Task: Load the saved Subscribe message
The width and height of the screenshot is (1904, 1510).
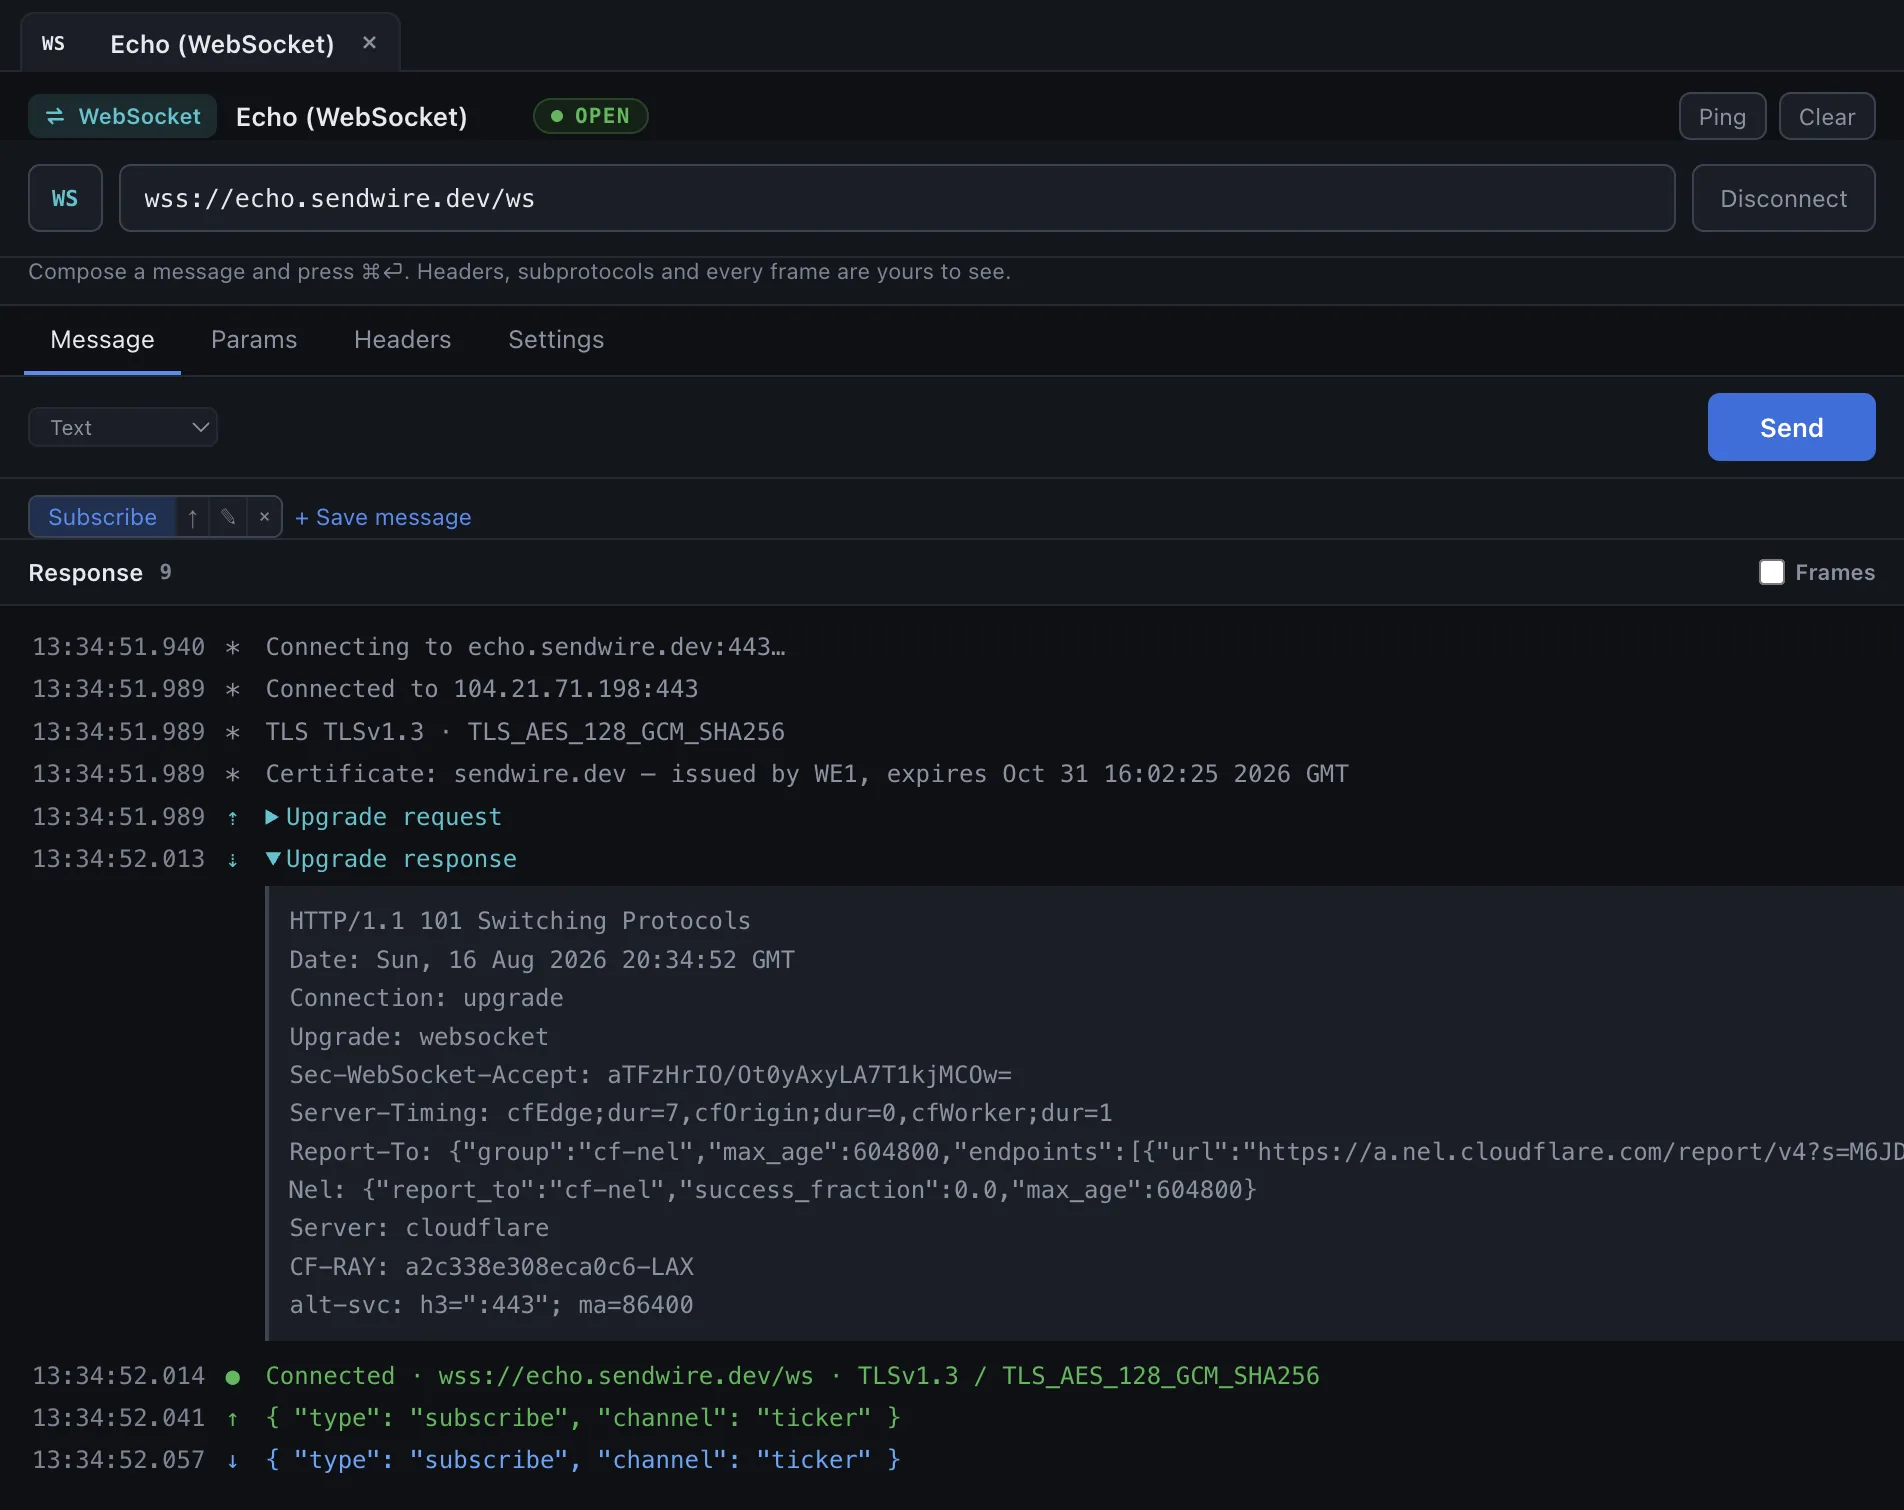Action: [x=102, y=517]
